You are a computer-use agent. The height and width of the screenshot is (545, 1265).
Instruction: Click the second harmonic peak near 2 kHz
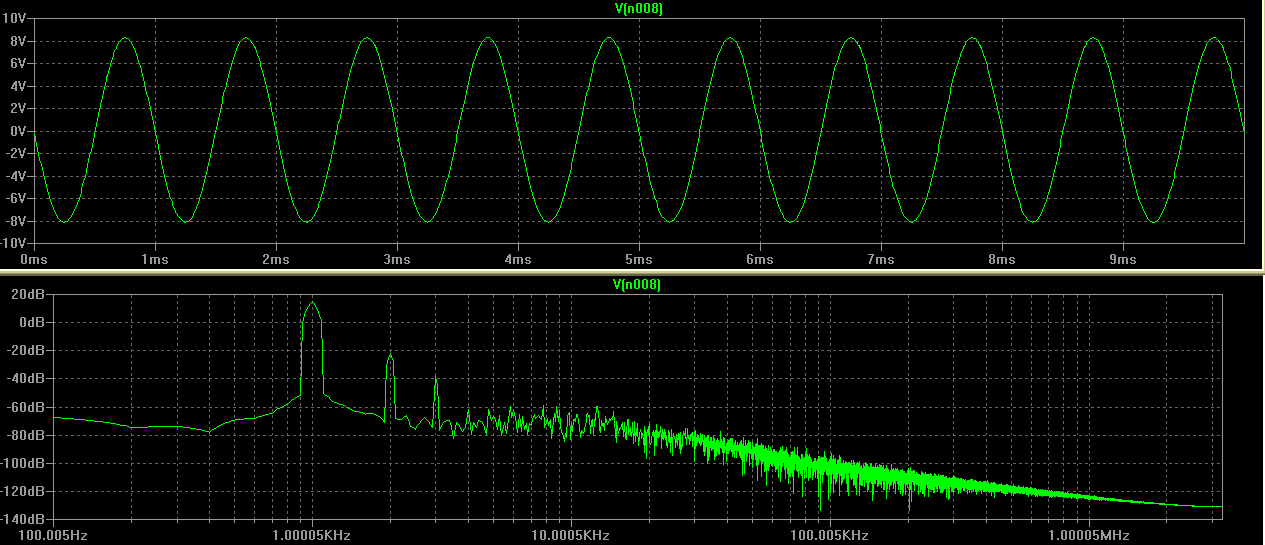click(391, 355)
